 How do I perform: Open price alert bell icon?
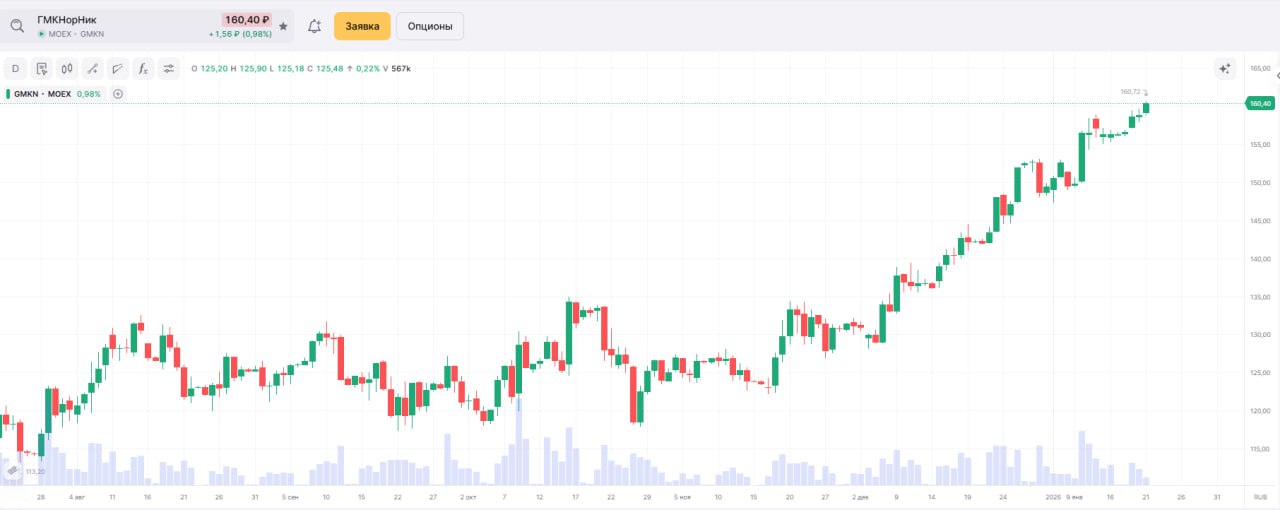314,26
